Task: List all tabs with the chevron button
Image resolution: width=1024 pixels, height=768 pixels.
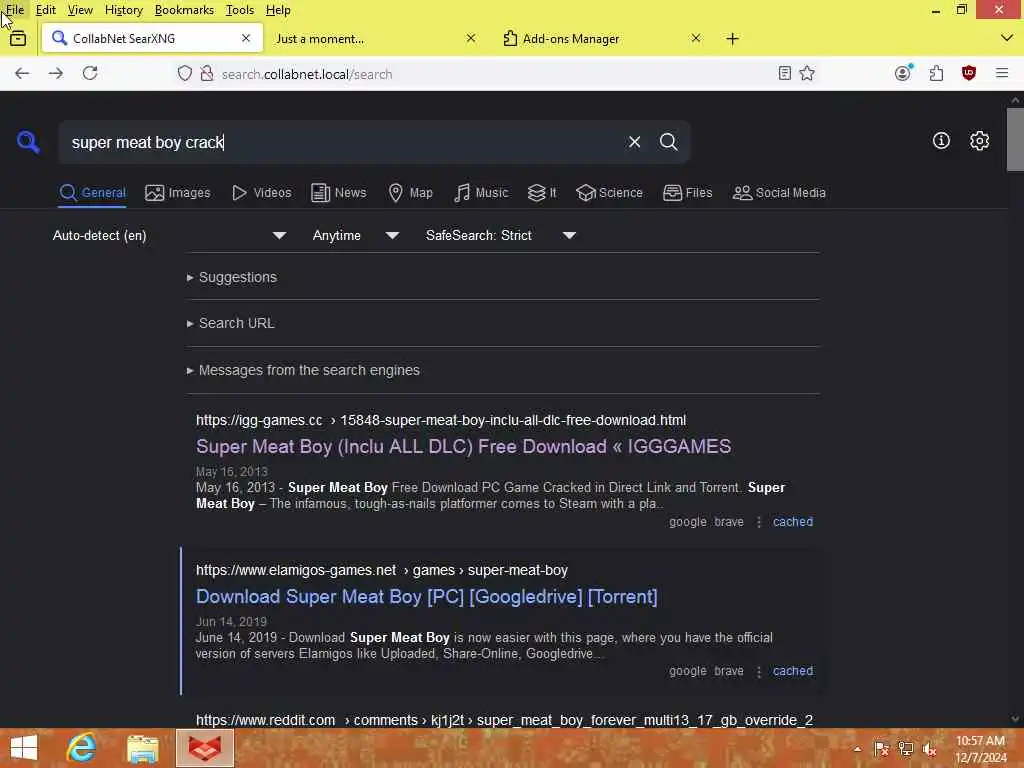Action: click(1006, 38)
